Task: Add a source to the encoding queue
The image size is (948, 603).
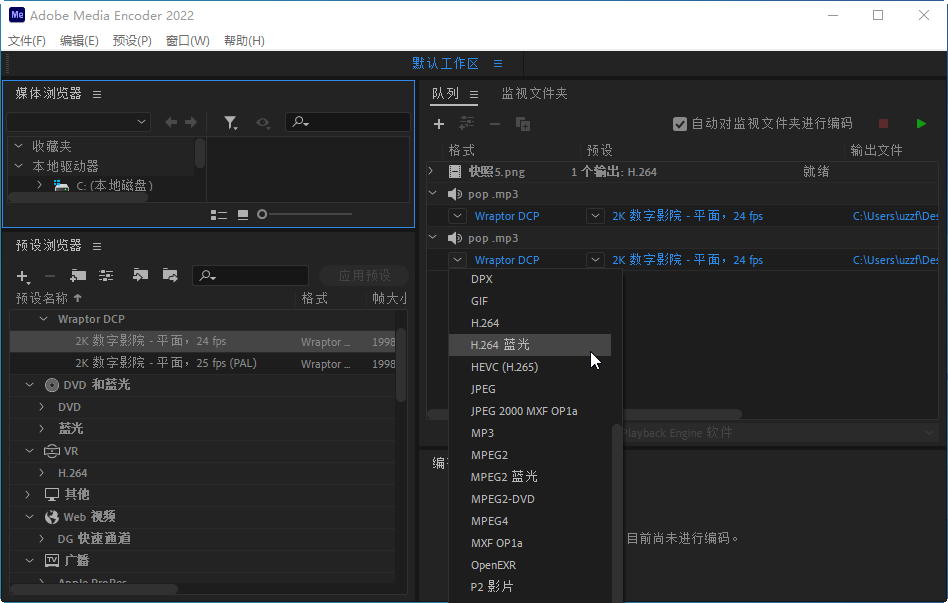Action: (438, 123)
